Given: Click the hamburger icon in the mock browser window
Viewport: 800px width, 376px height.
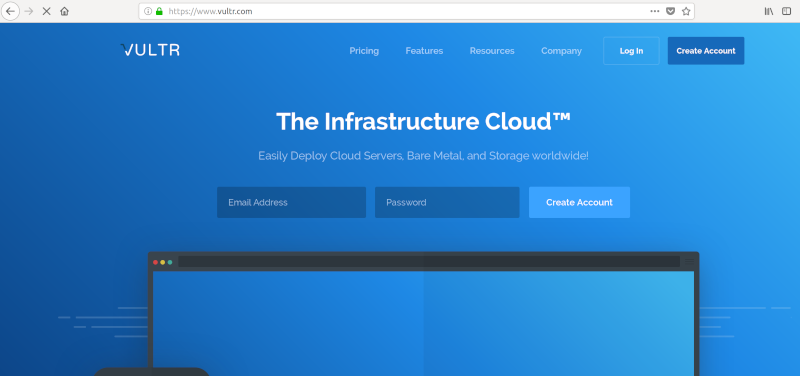Looking at the screenshot, I should 689,262.
